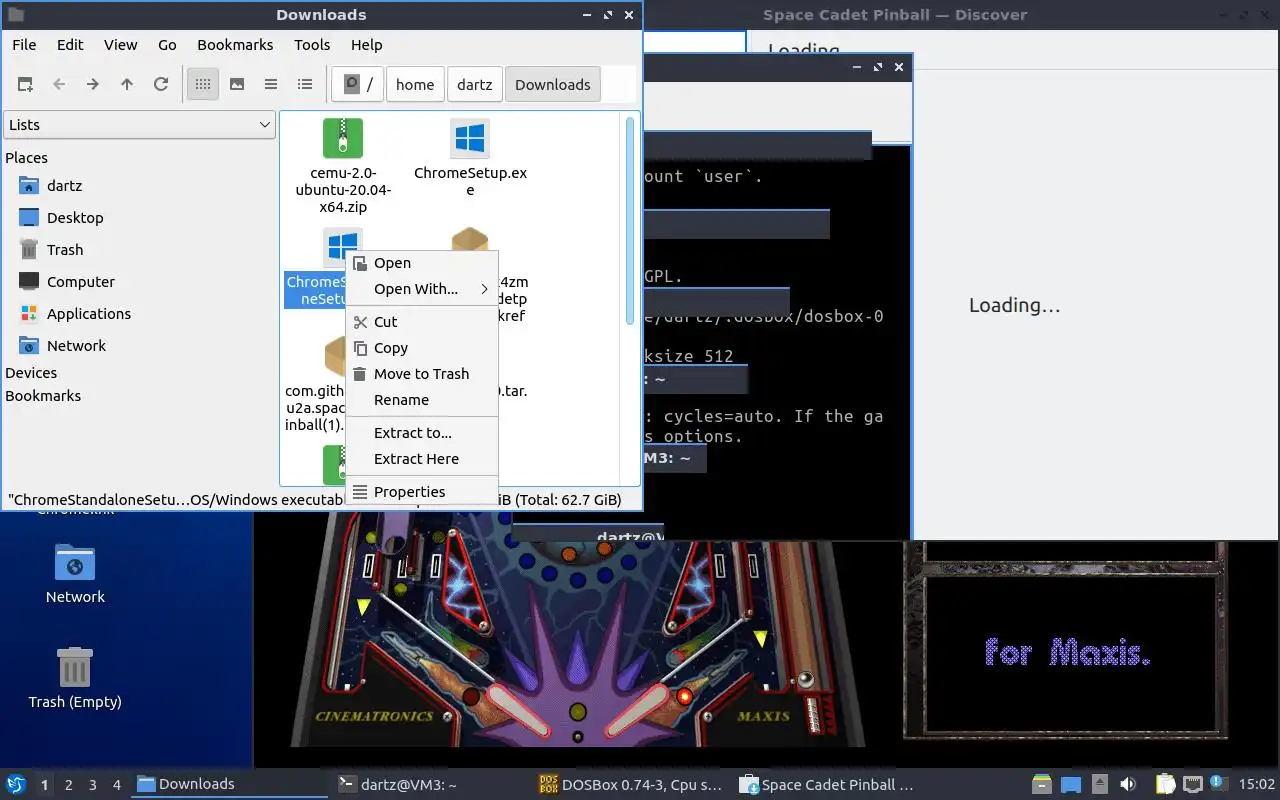Expand Open With submenu
The height and width of the screenshot is (800, 1280).
coord(421,289)
